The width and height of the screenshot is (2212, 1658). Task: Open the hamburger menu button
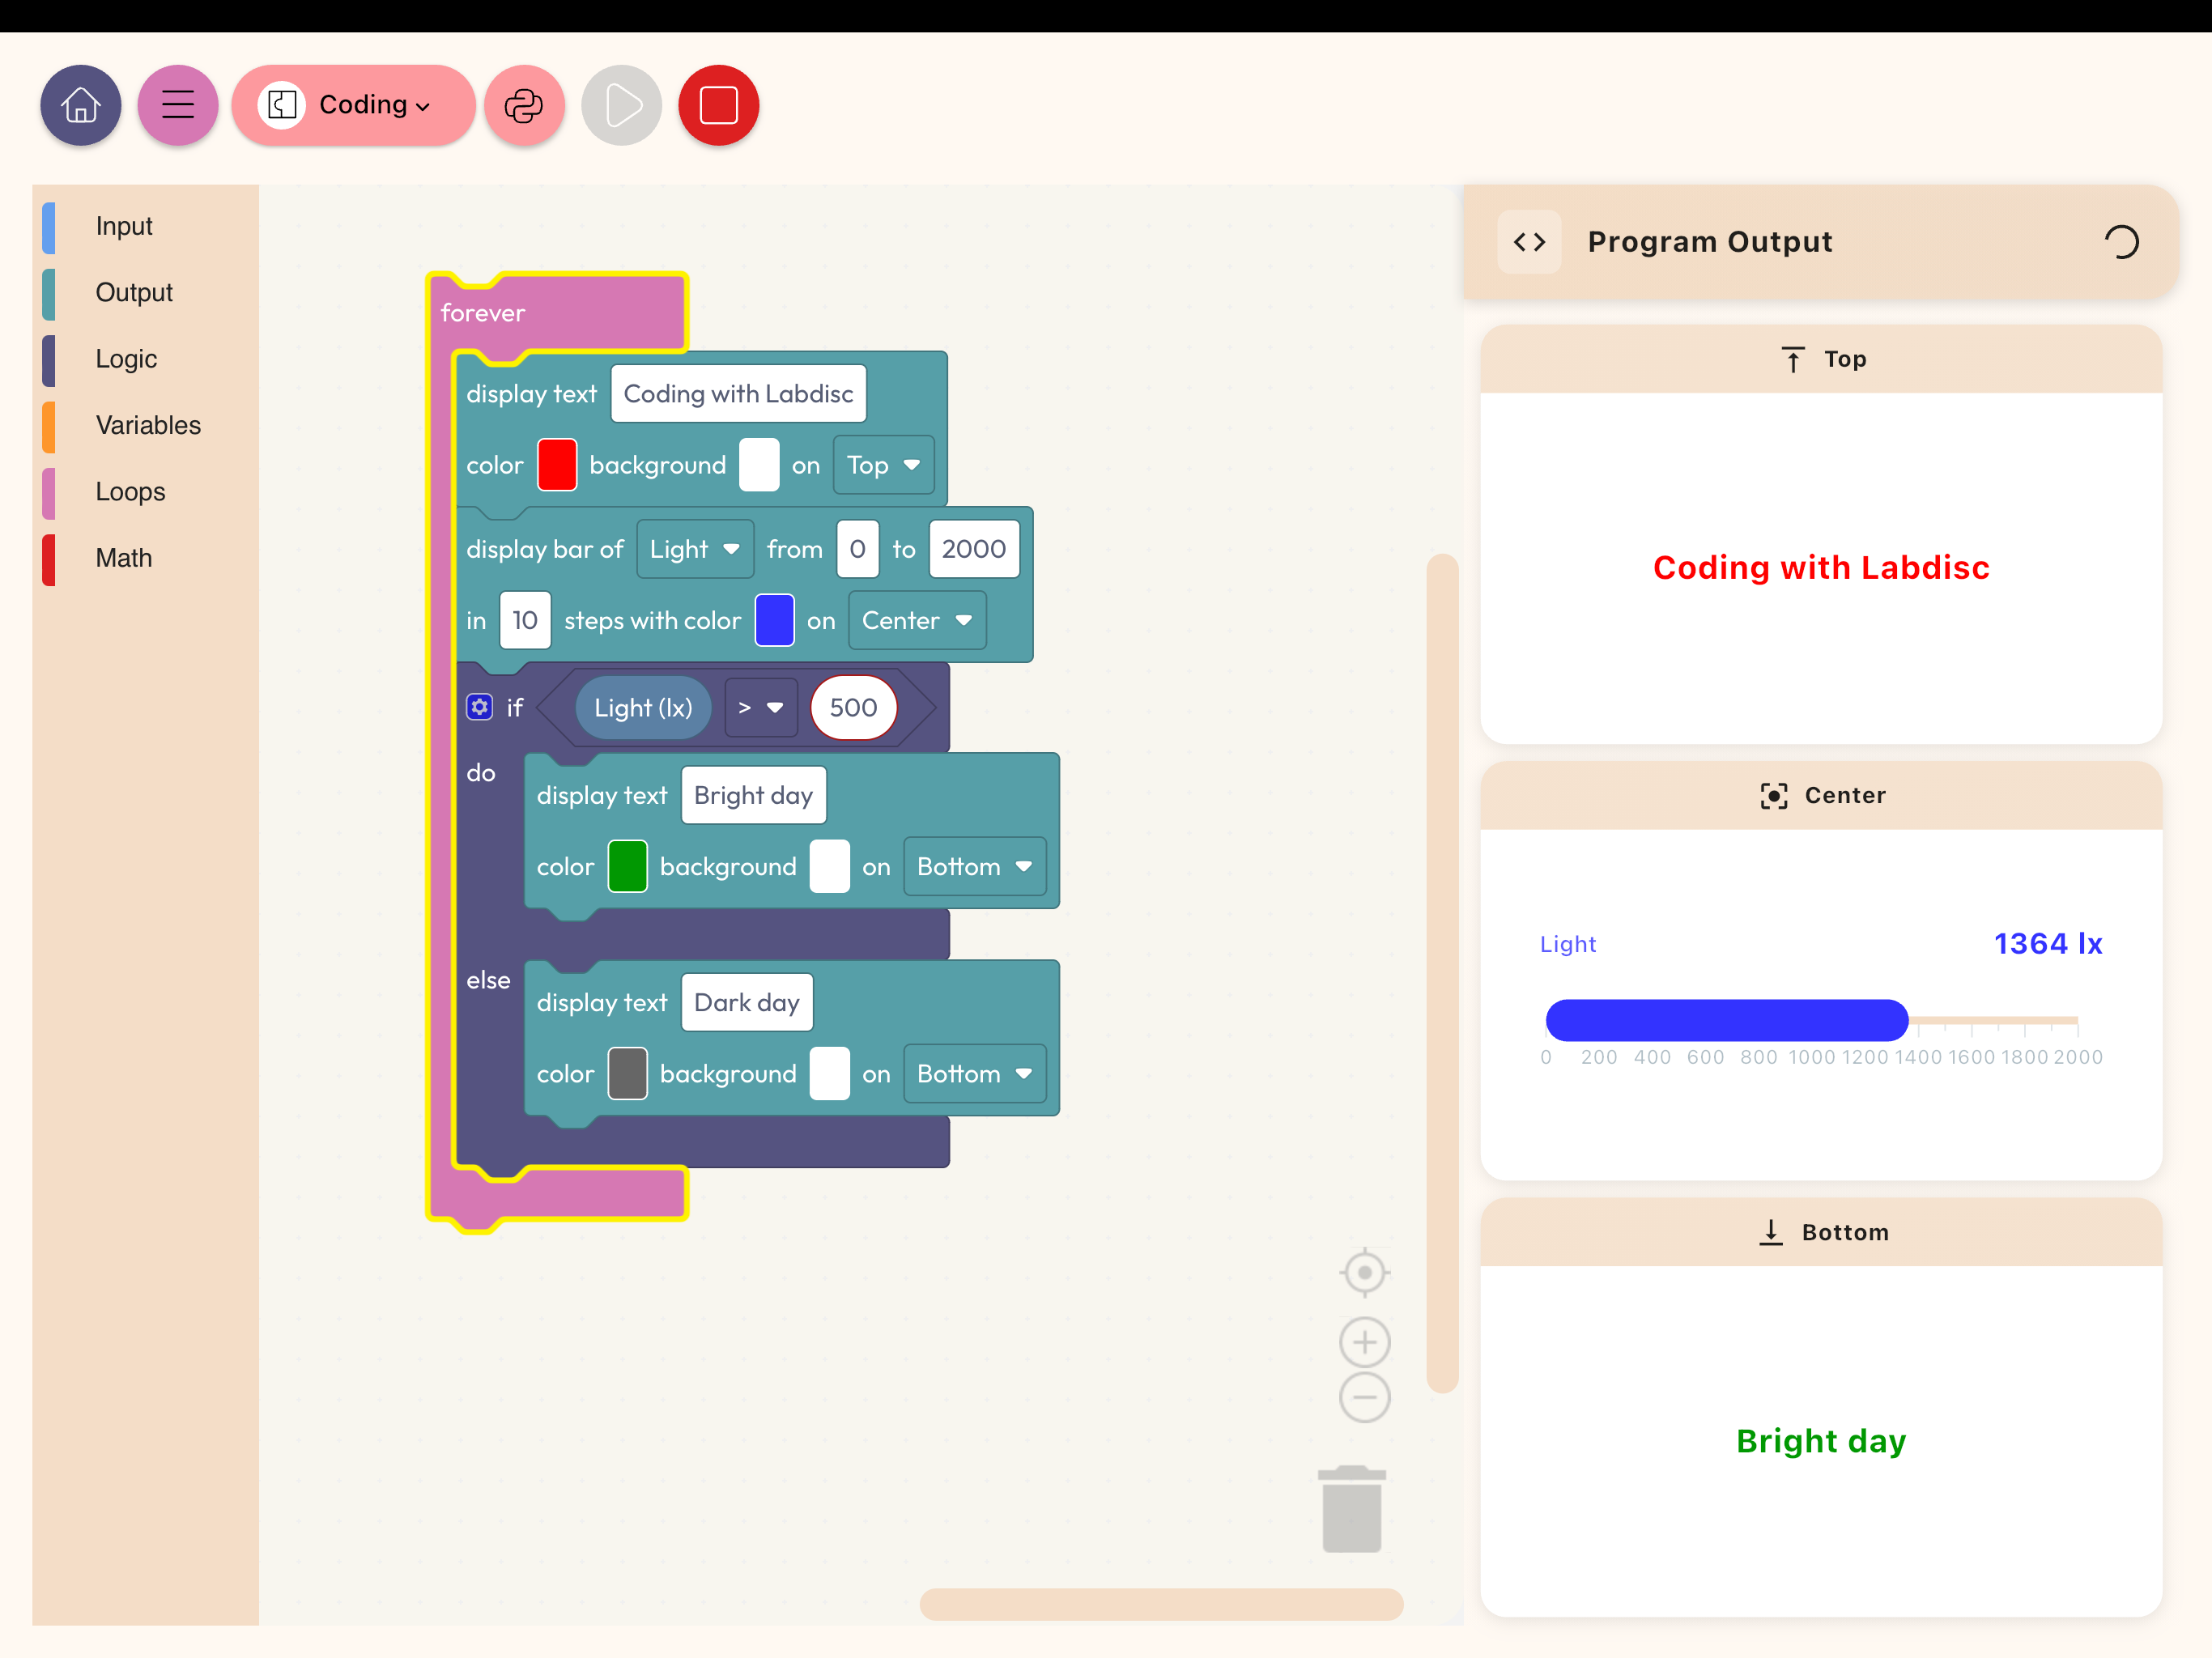click(x=177, y=105)
